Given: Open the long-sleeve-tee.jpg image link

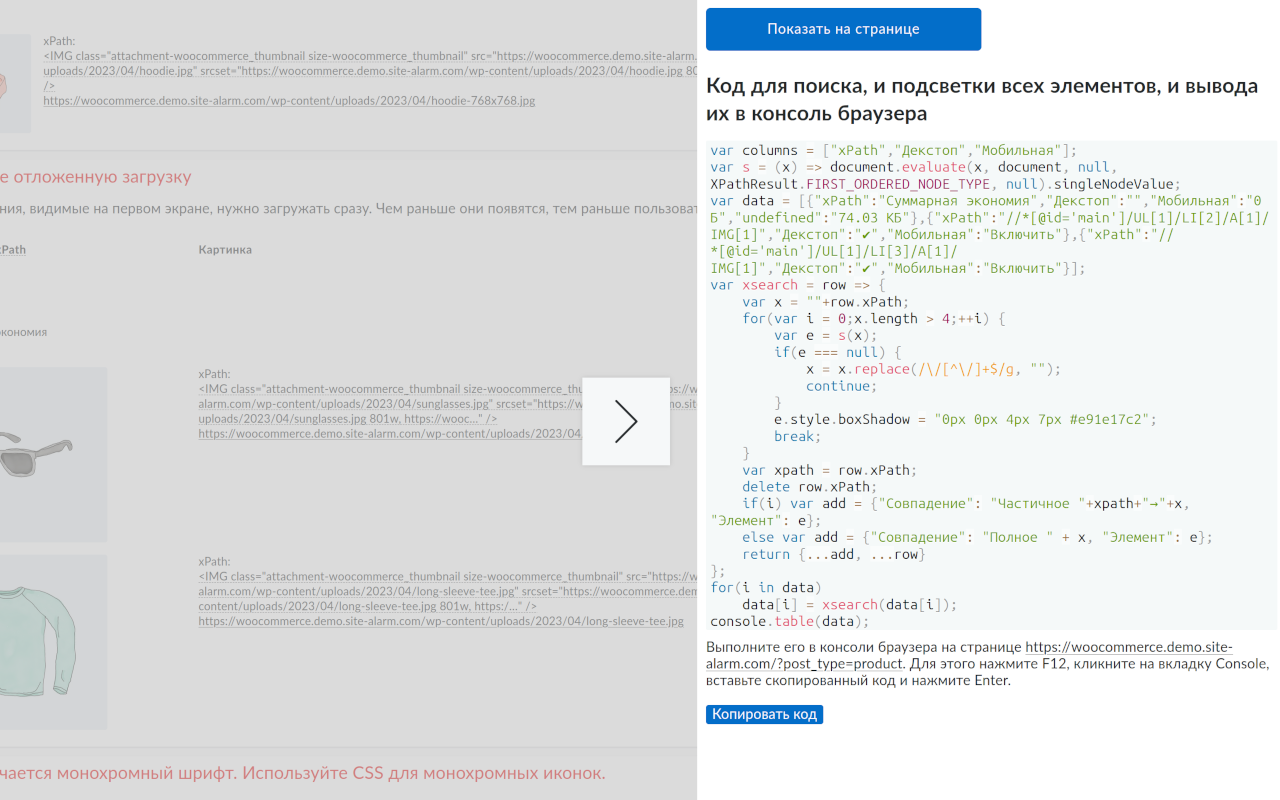Looking at the screenshot, I should coord(440,621).
